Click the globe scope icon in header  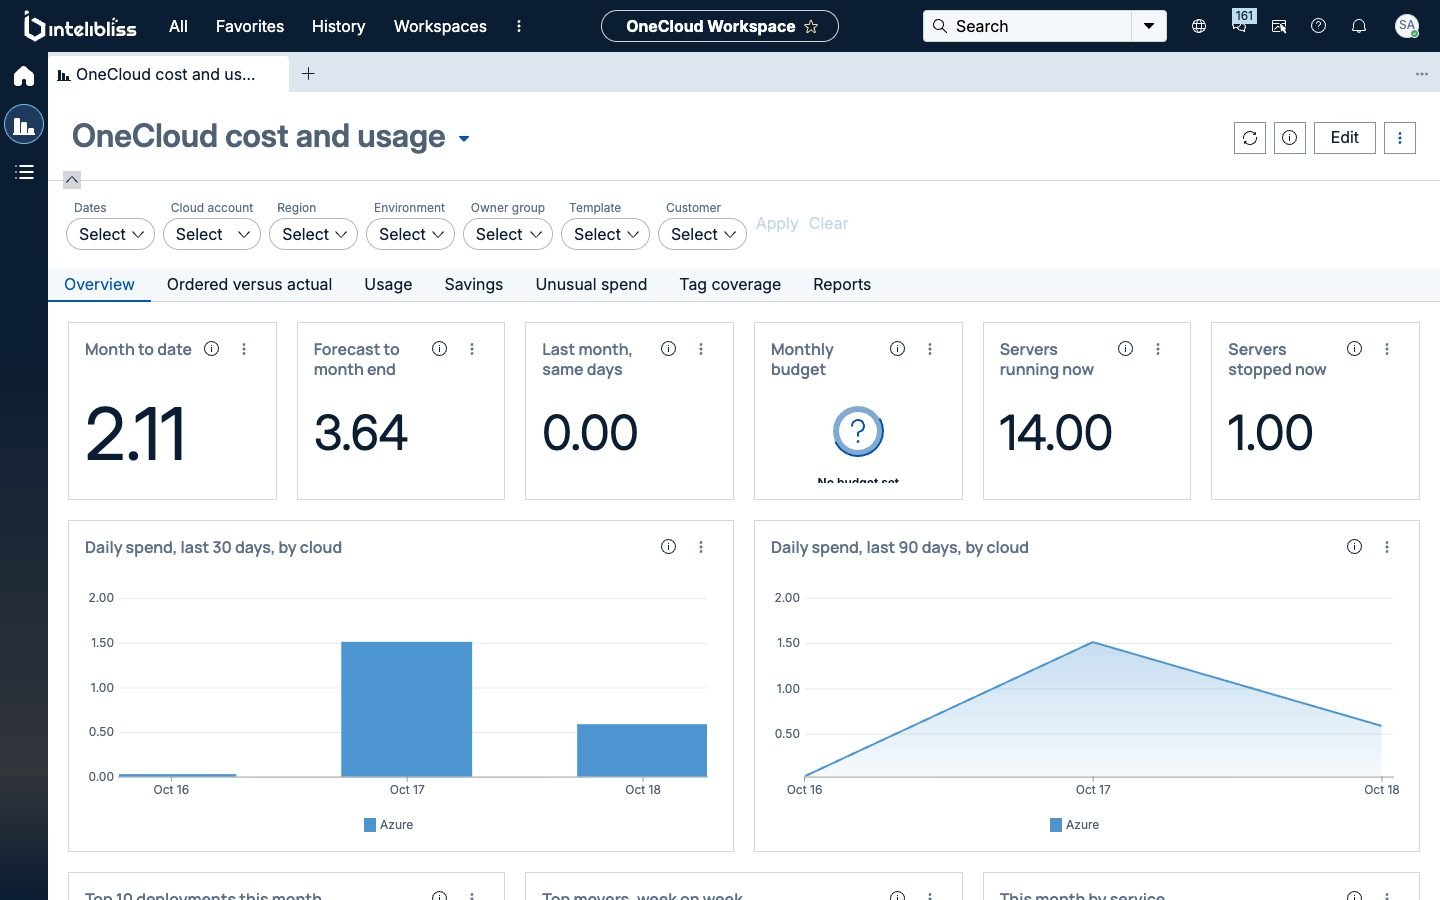coord(1199,26)
